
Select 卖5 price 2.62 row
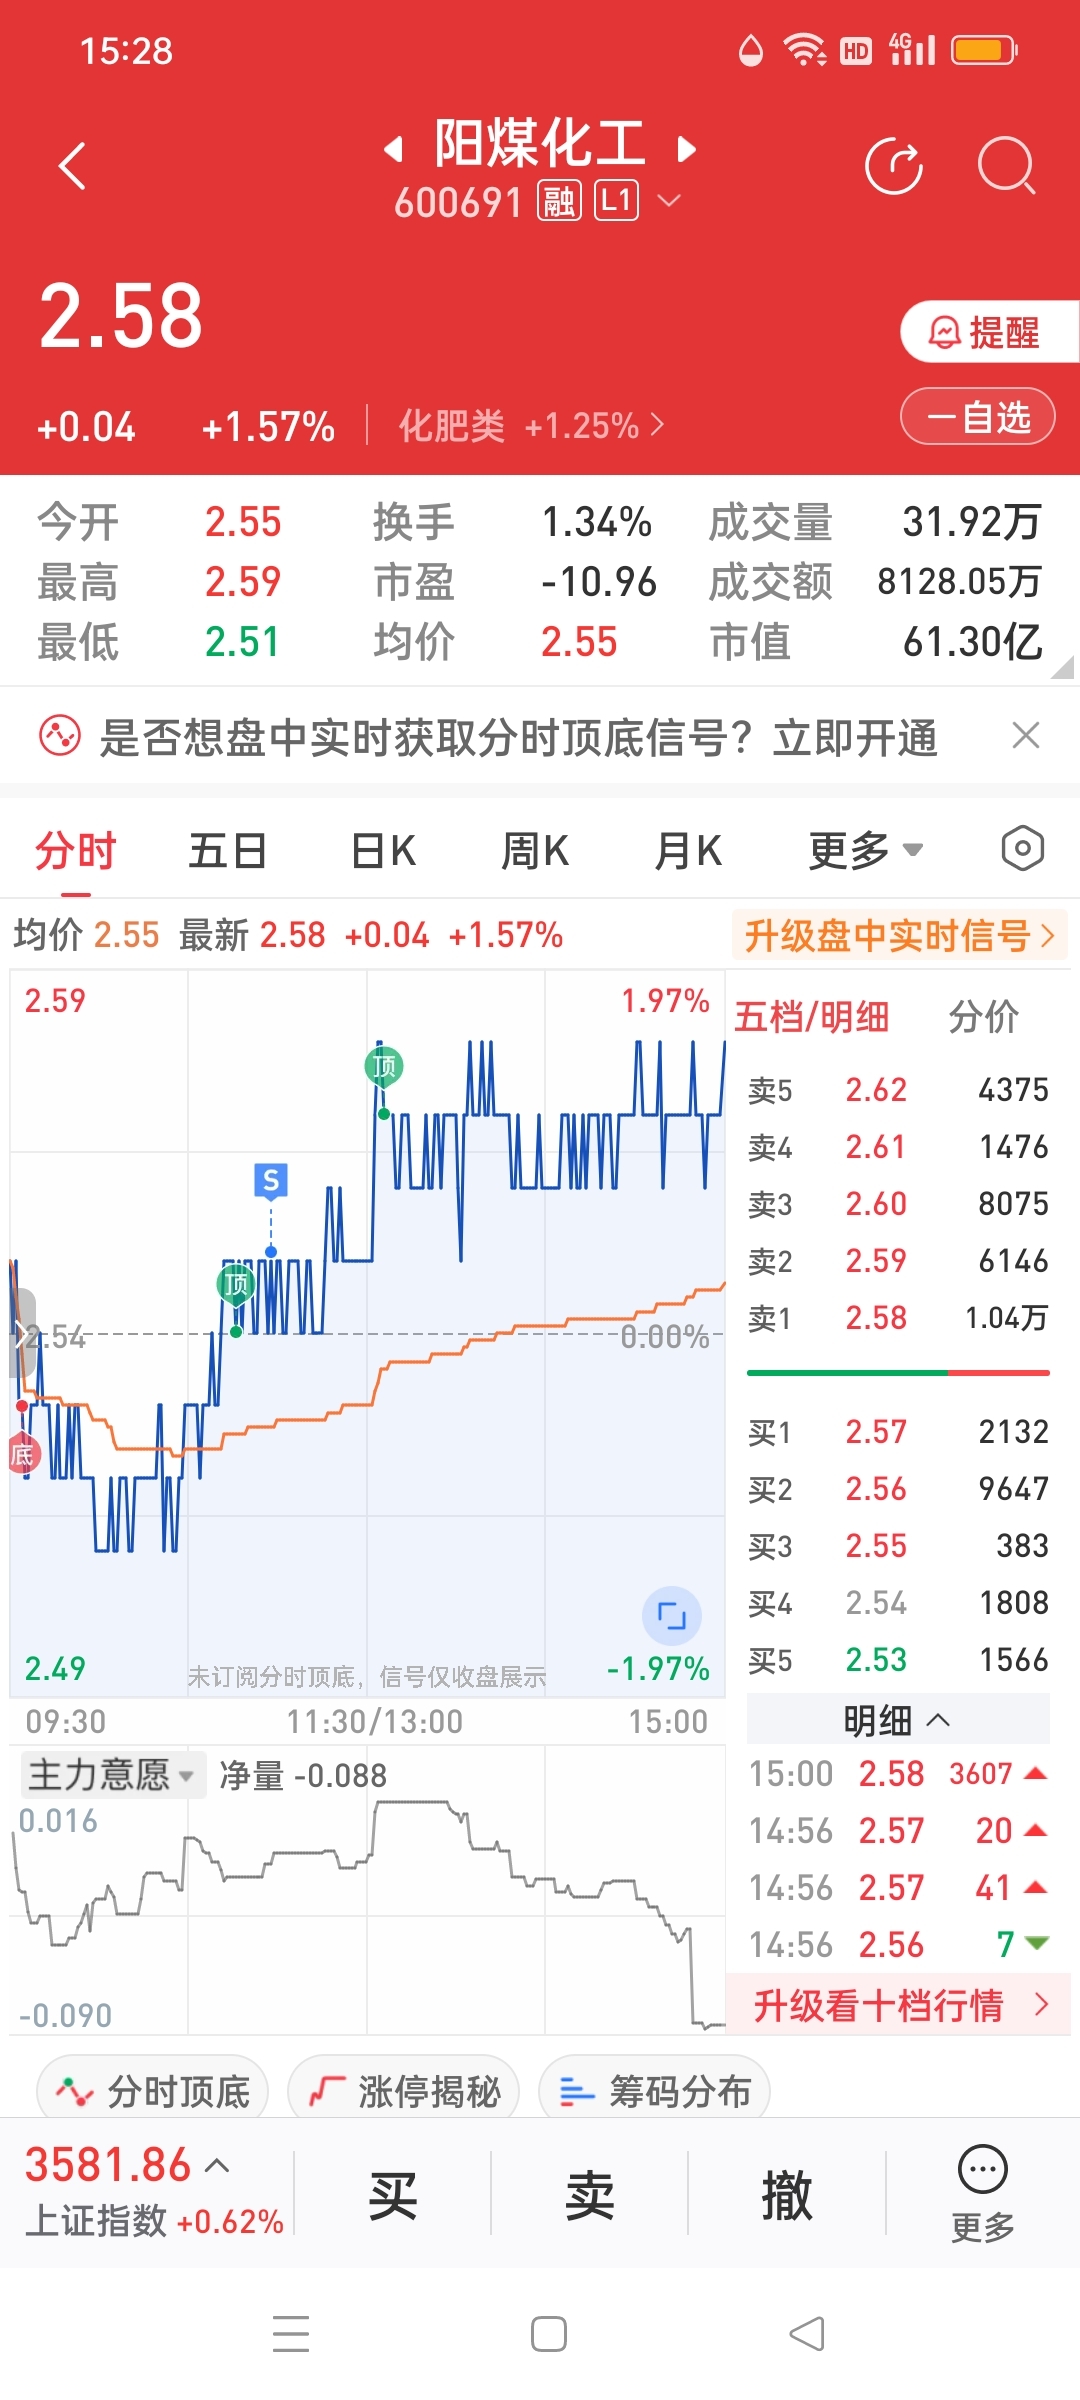click(898, 1089)
